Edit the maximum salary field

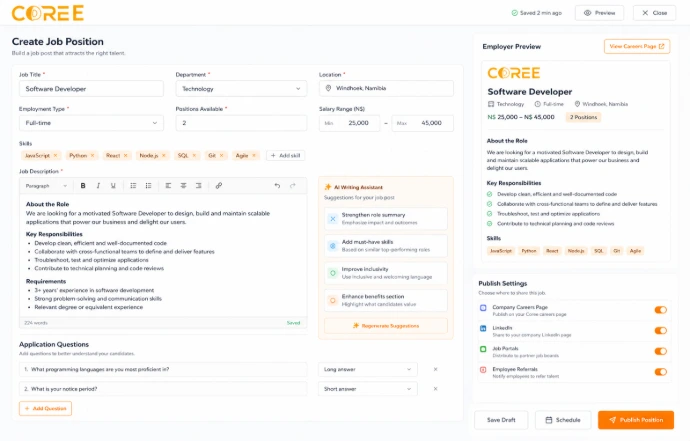[422, 123]
